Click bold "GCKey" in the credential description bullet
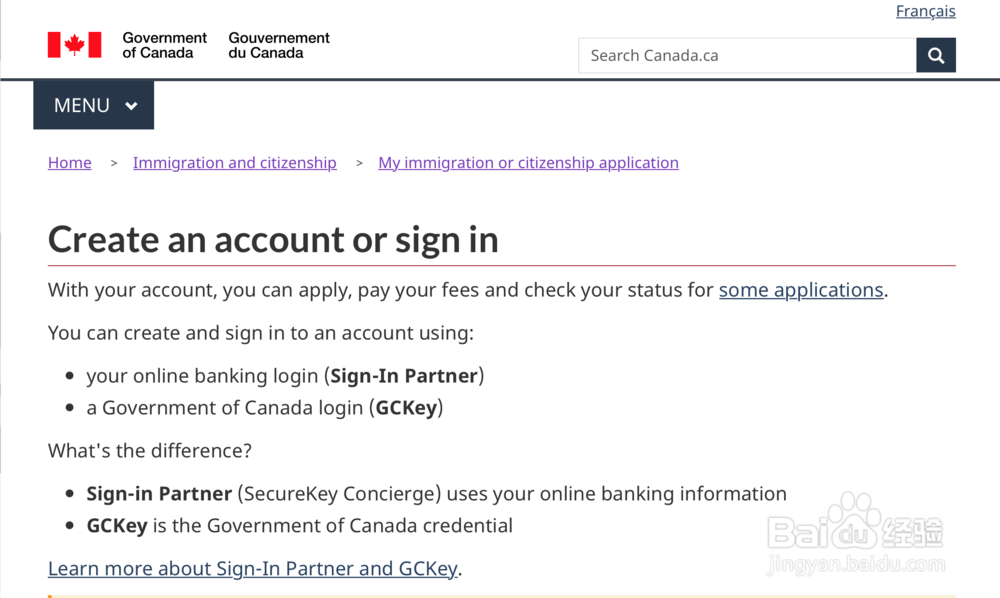This screenshot has width=1000, height=598. (117, 526)
